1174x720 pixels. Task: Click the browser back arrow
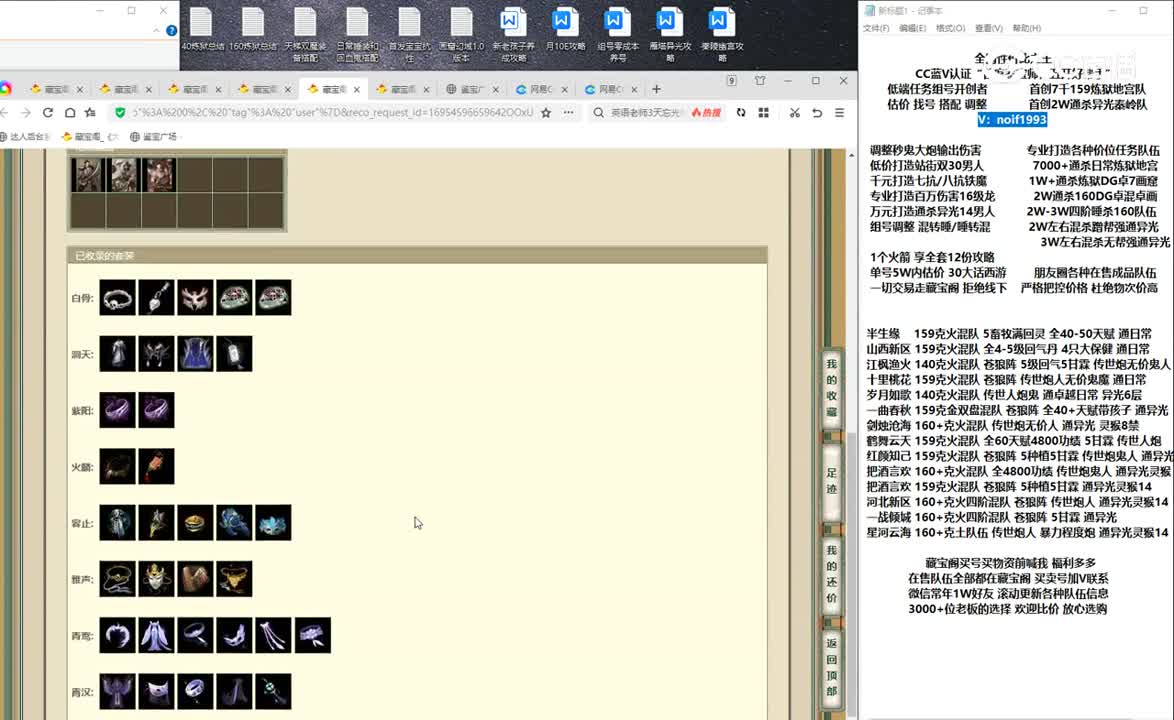pos(4,112)
